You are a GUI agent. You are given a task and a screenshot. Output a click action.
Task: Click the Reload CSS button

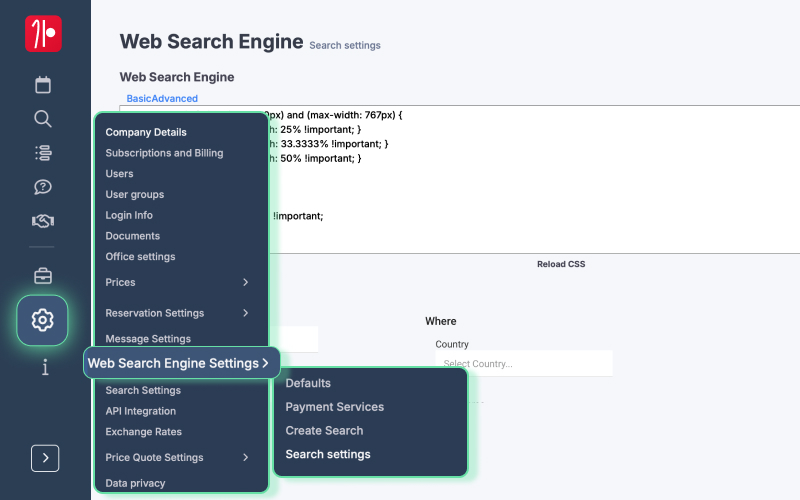pos(560,264)
